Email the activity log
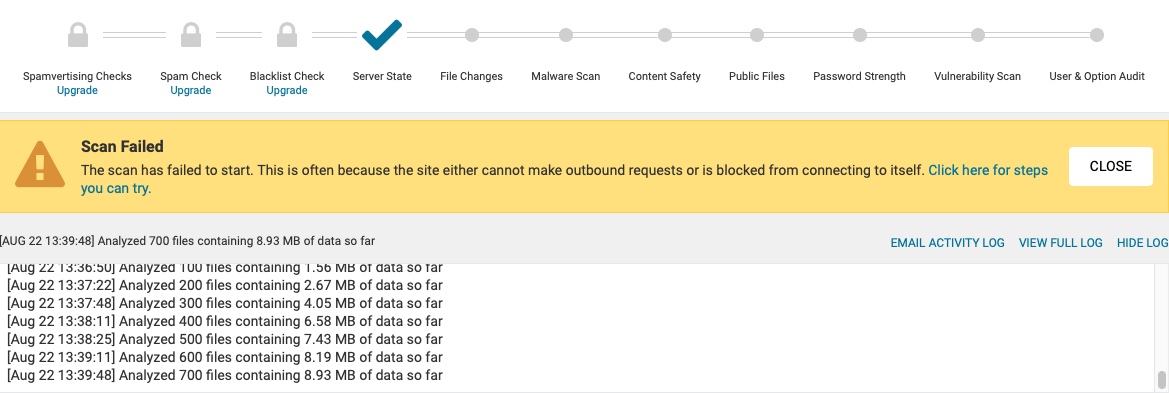Image resolution: width=1169 pixels, height=393 pixels. coord(948,243)
